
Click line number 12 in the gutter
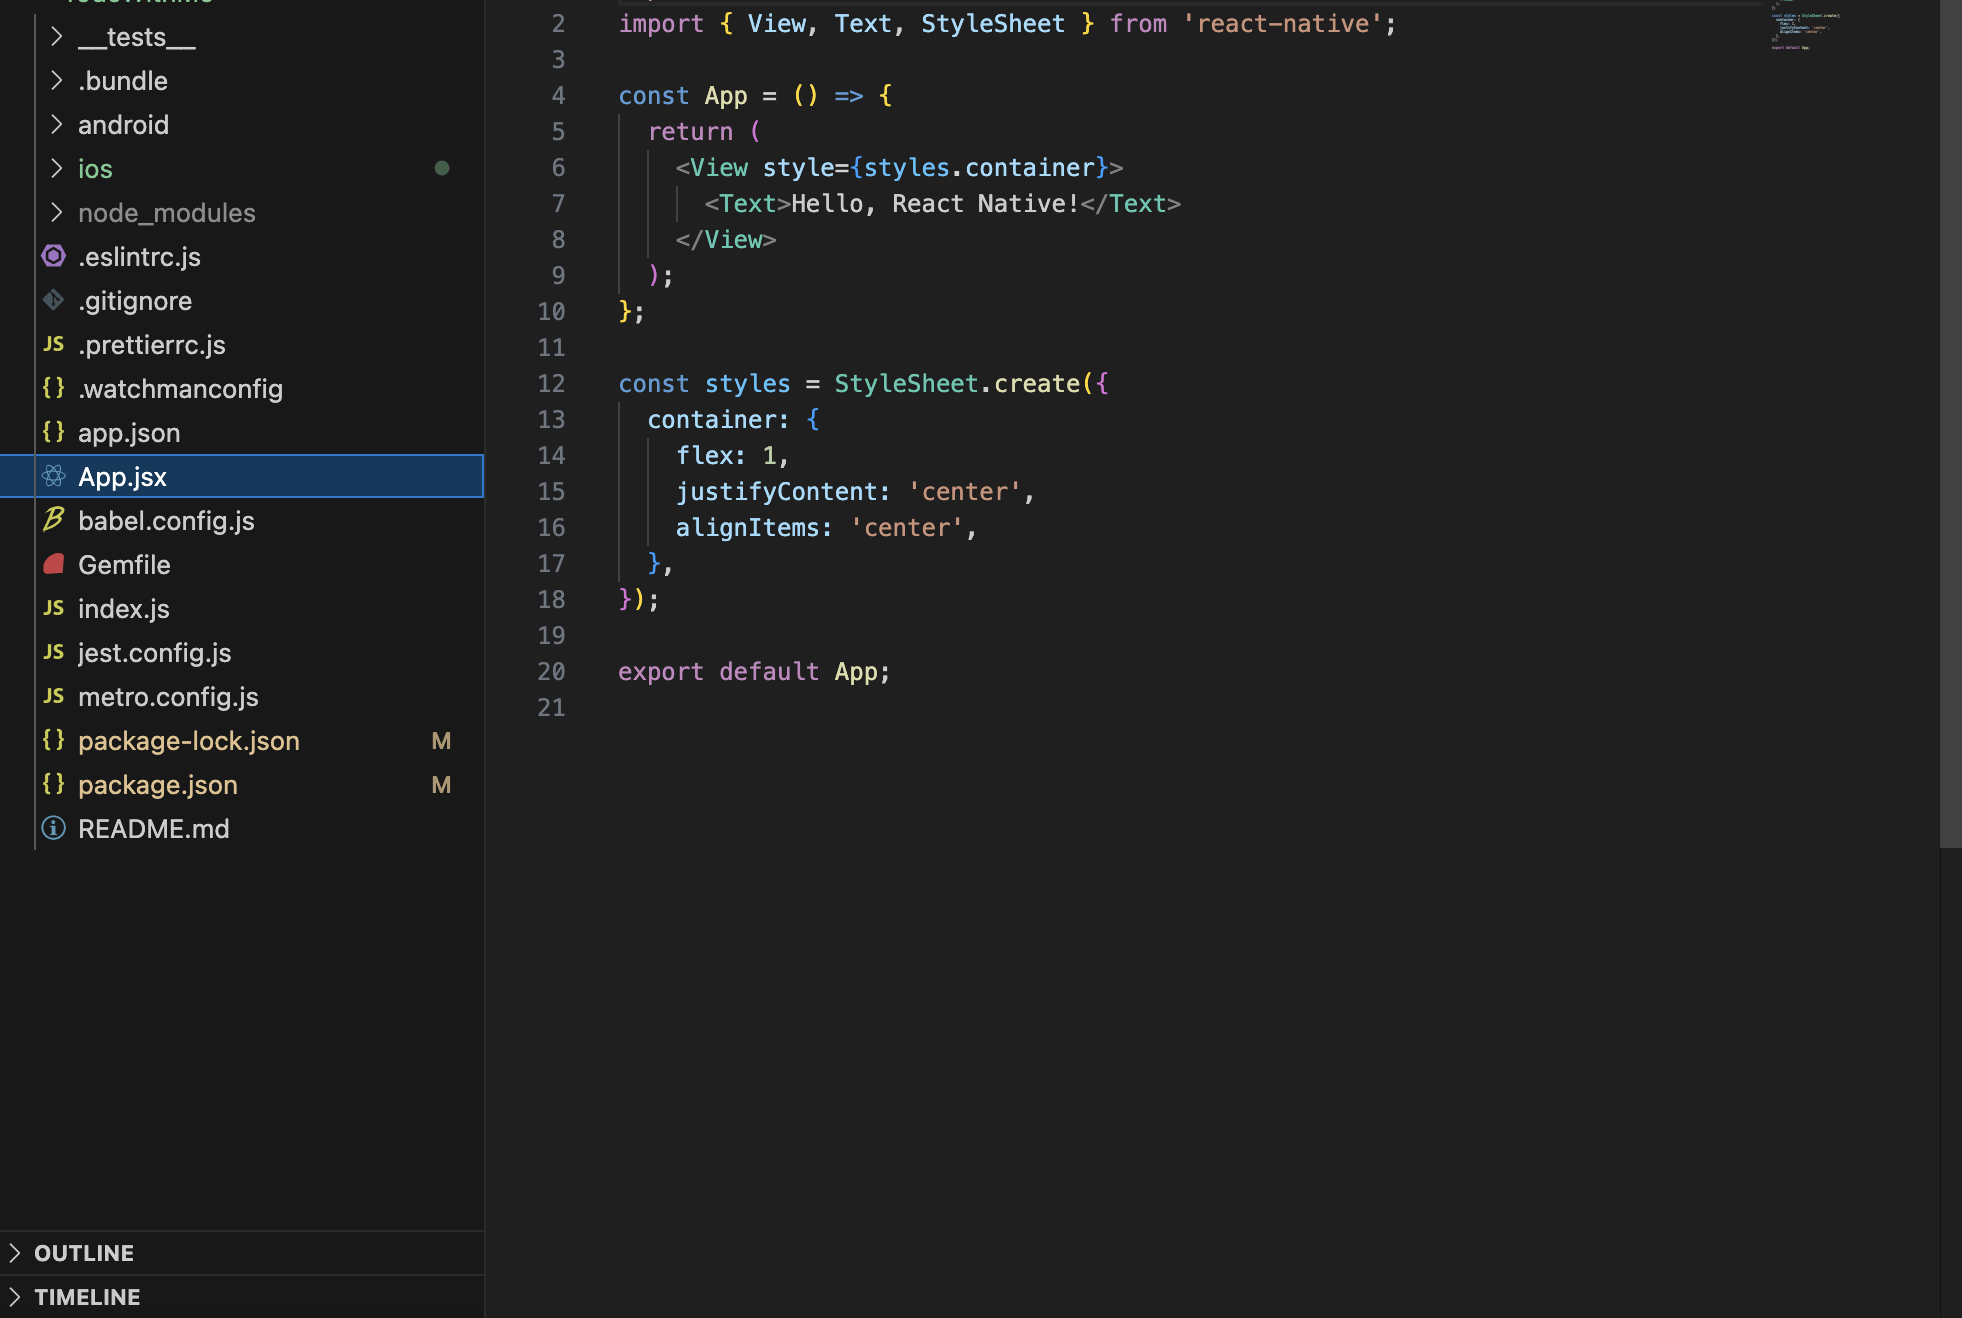(x=551, y=384)
